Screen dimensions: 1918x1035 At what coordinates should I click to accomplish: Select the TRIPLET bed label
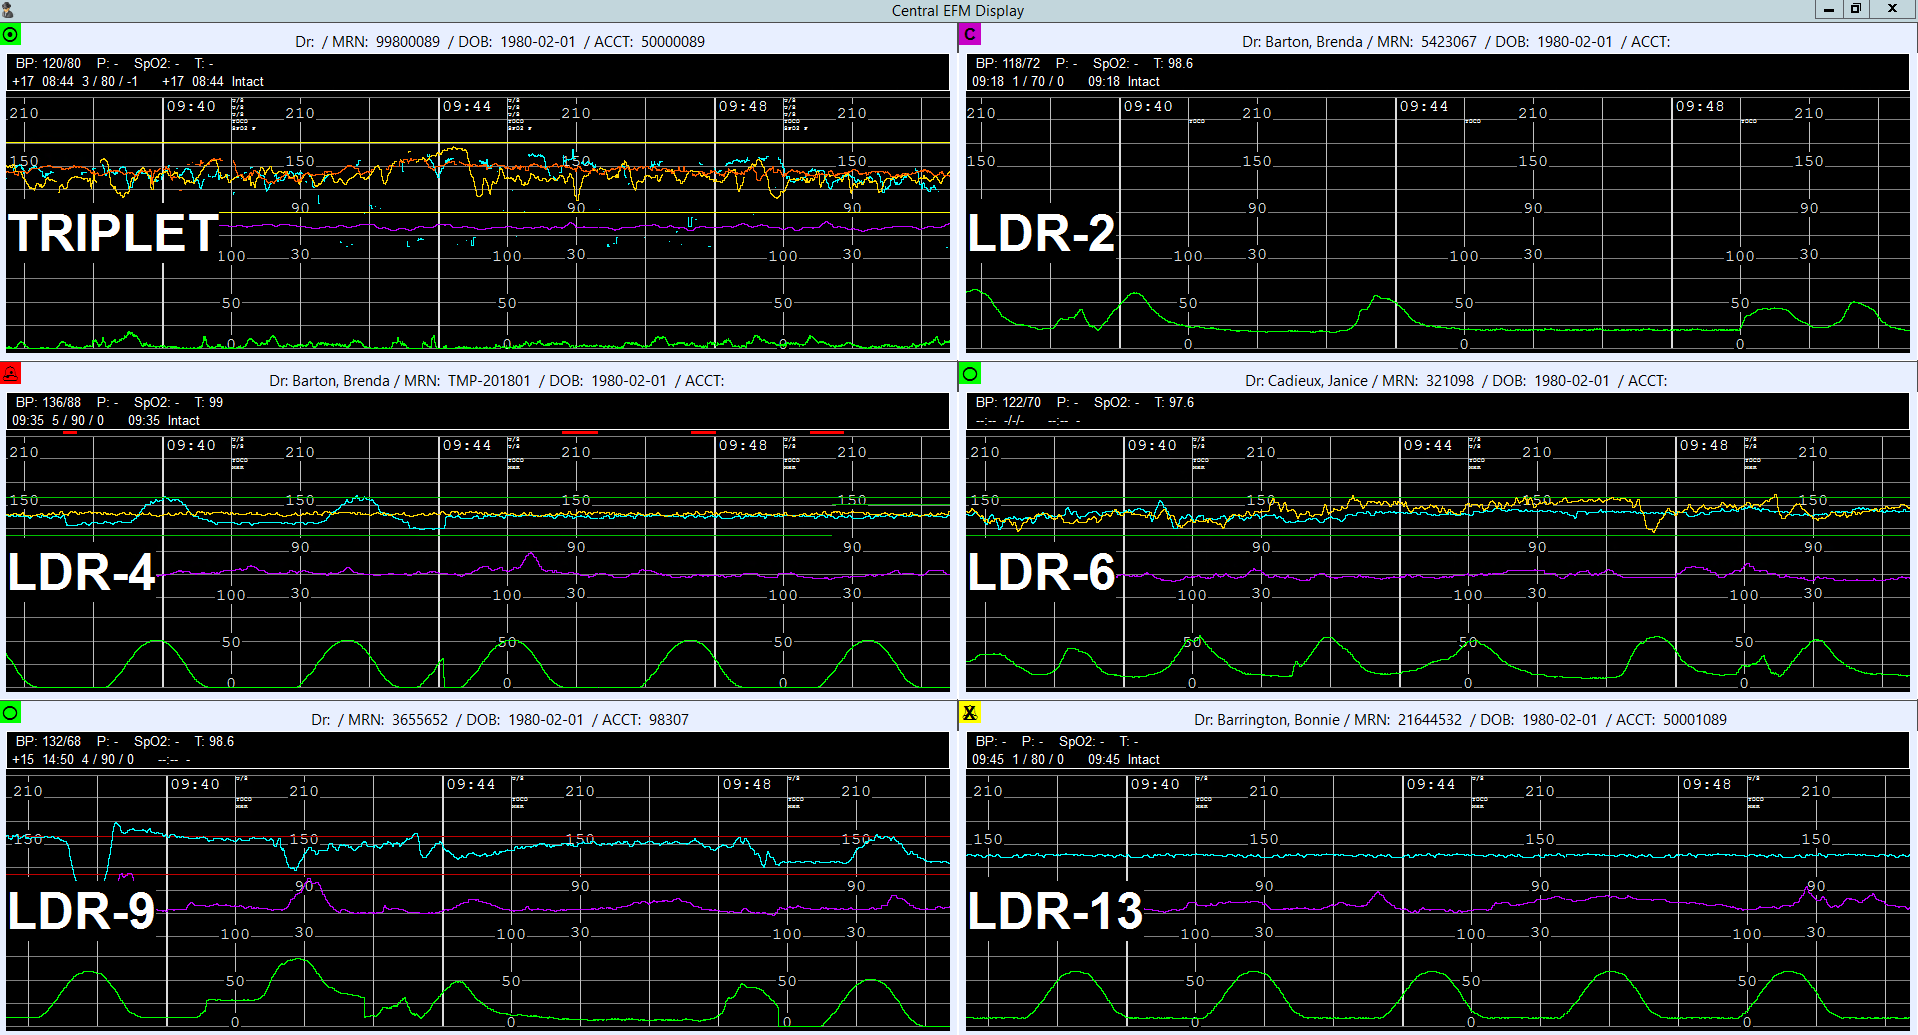pos(113,234)
